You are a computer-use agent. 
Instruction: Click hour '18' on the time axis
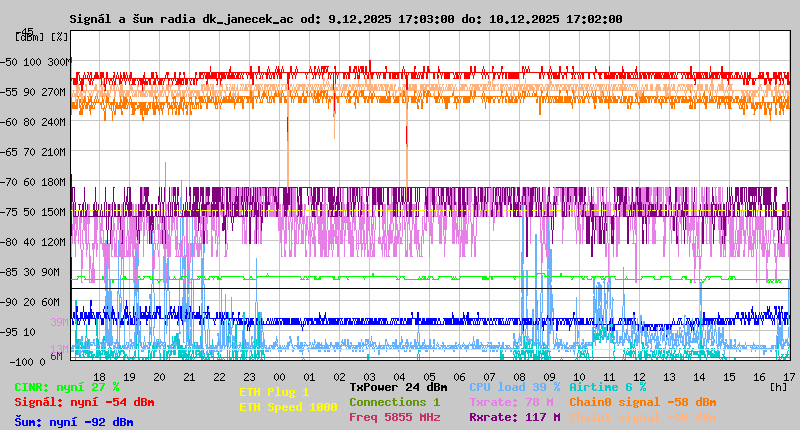99,377
